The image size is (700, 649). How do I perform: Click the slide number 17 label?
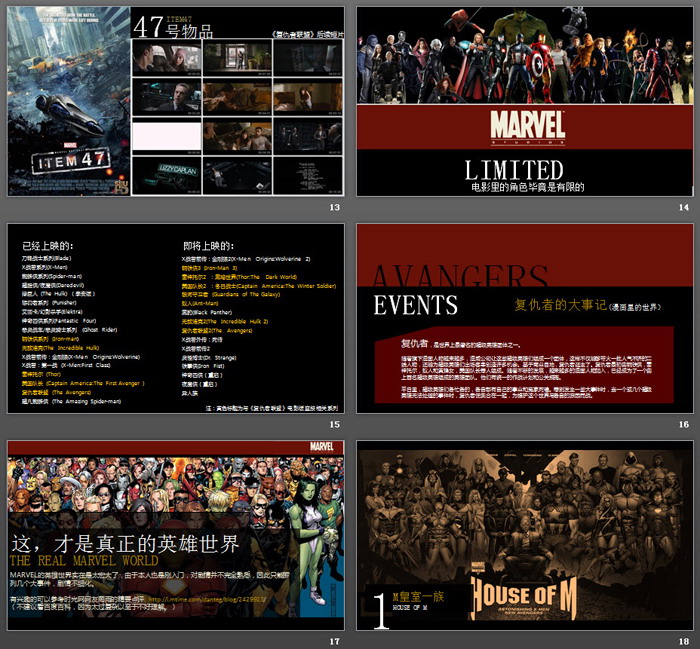point(334,641)
